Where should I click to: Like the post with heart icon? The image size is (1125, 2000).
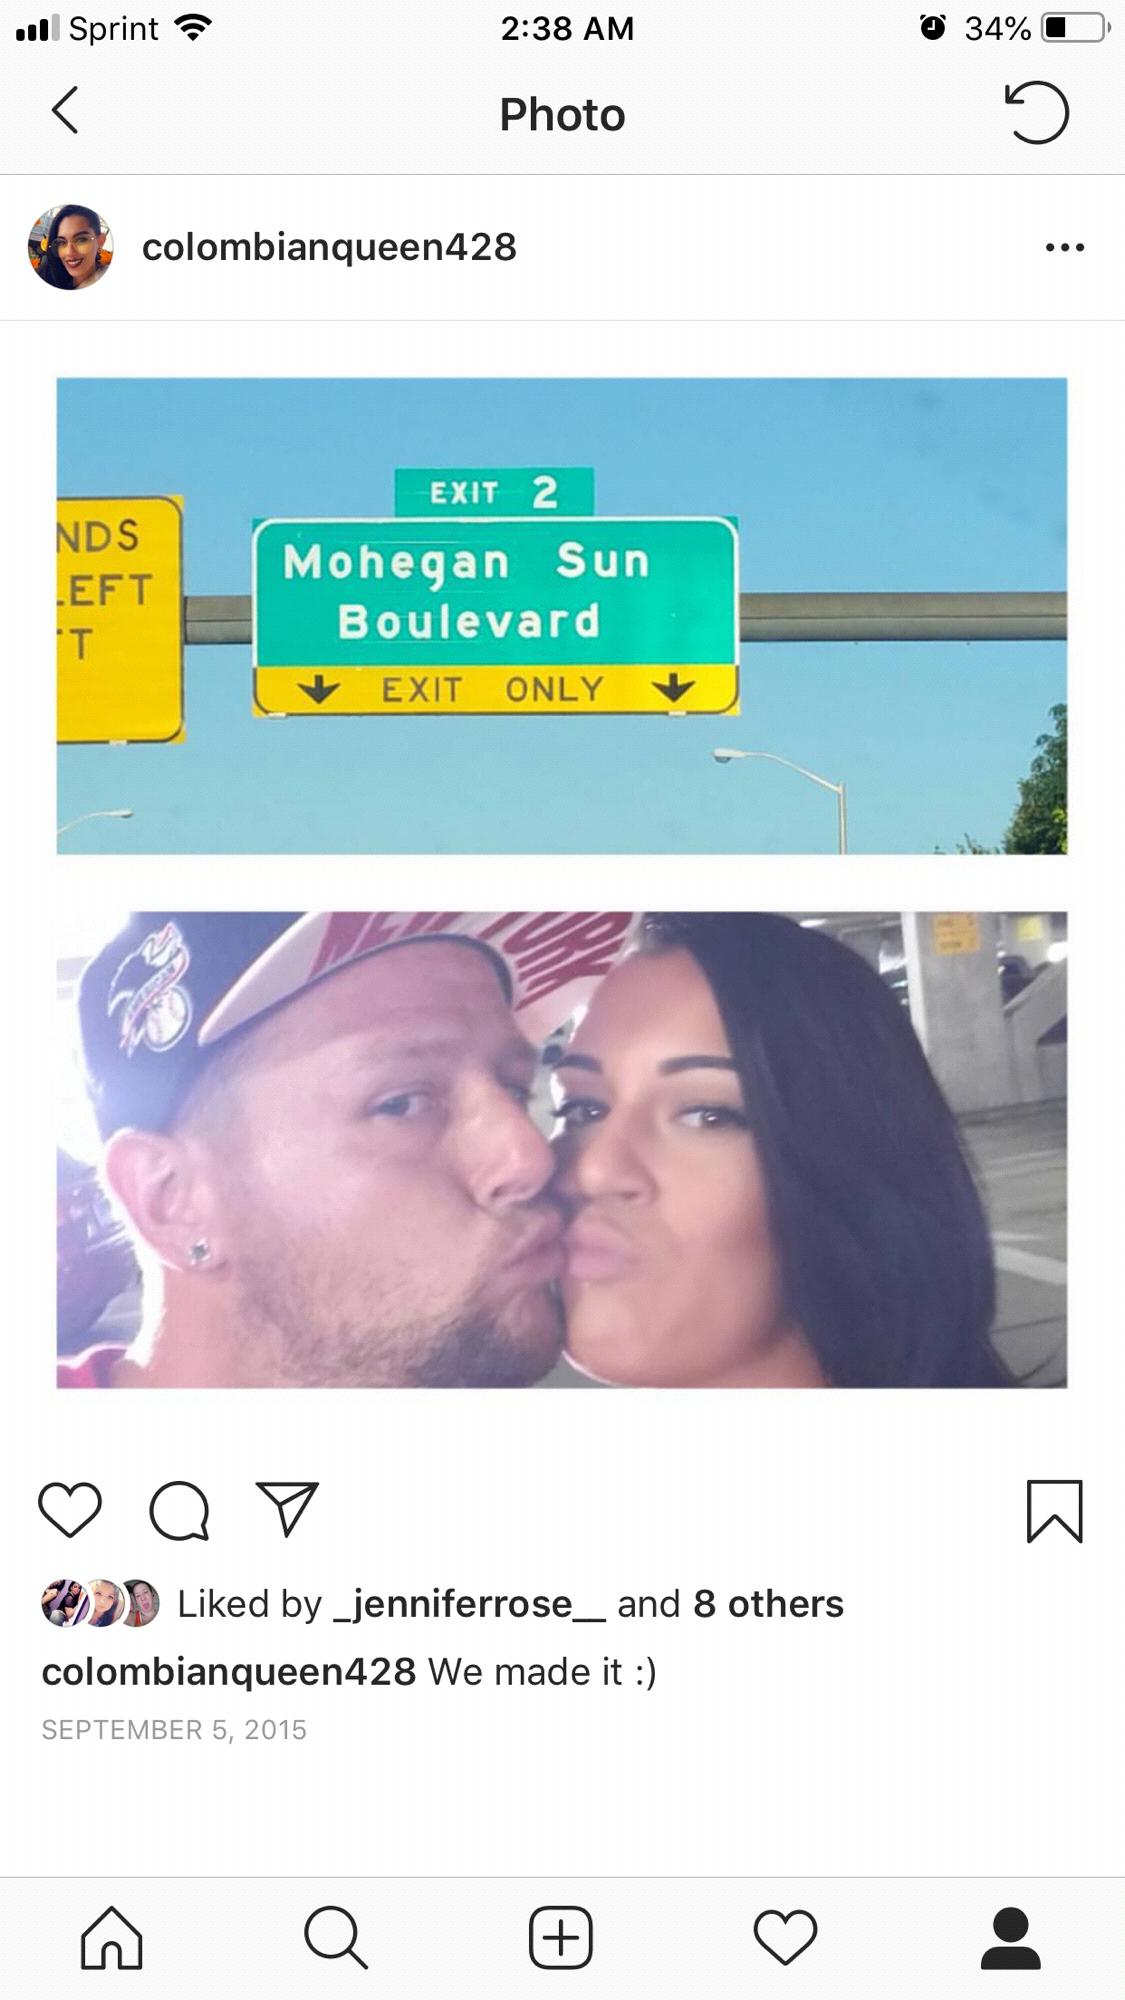point(70,1509)
